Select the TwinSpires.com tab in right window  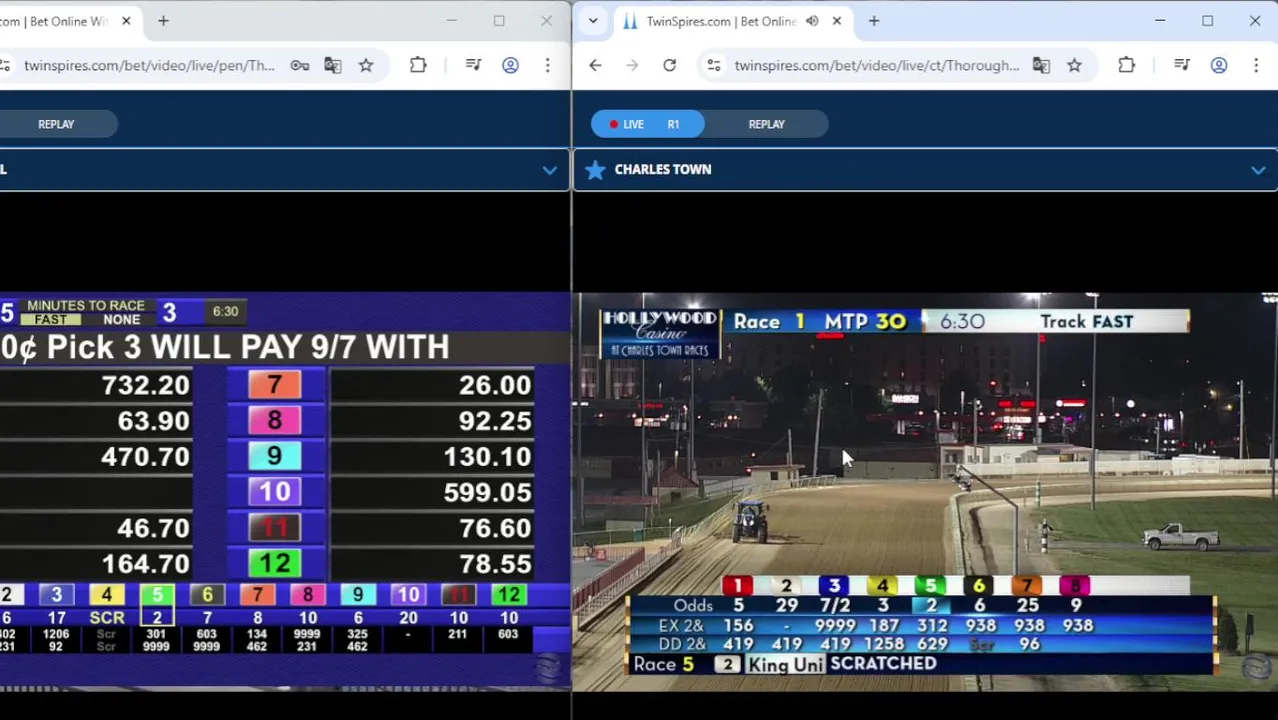point(720,21)
